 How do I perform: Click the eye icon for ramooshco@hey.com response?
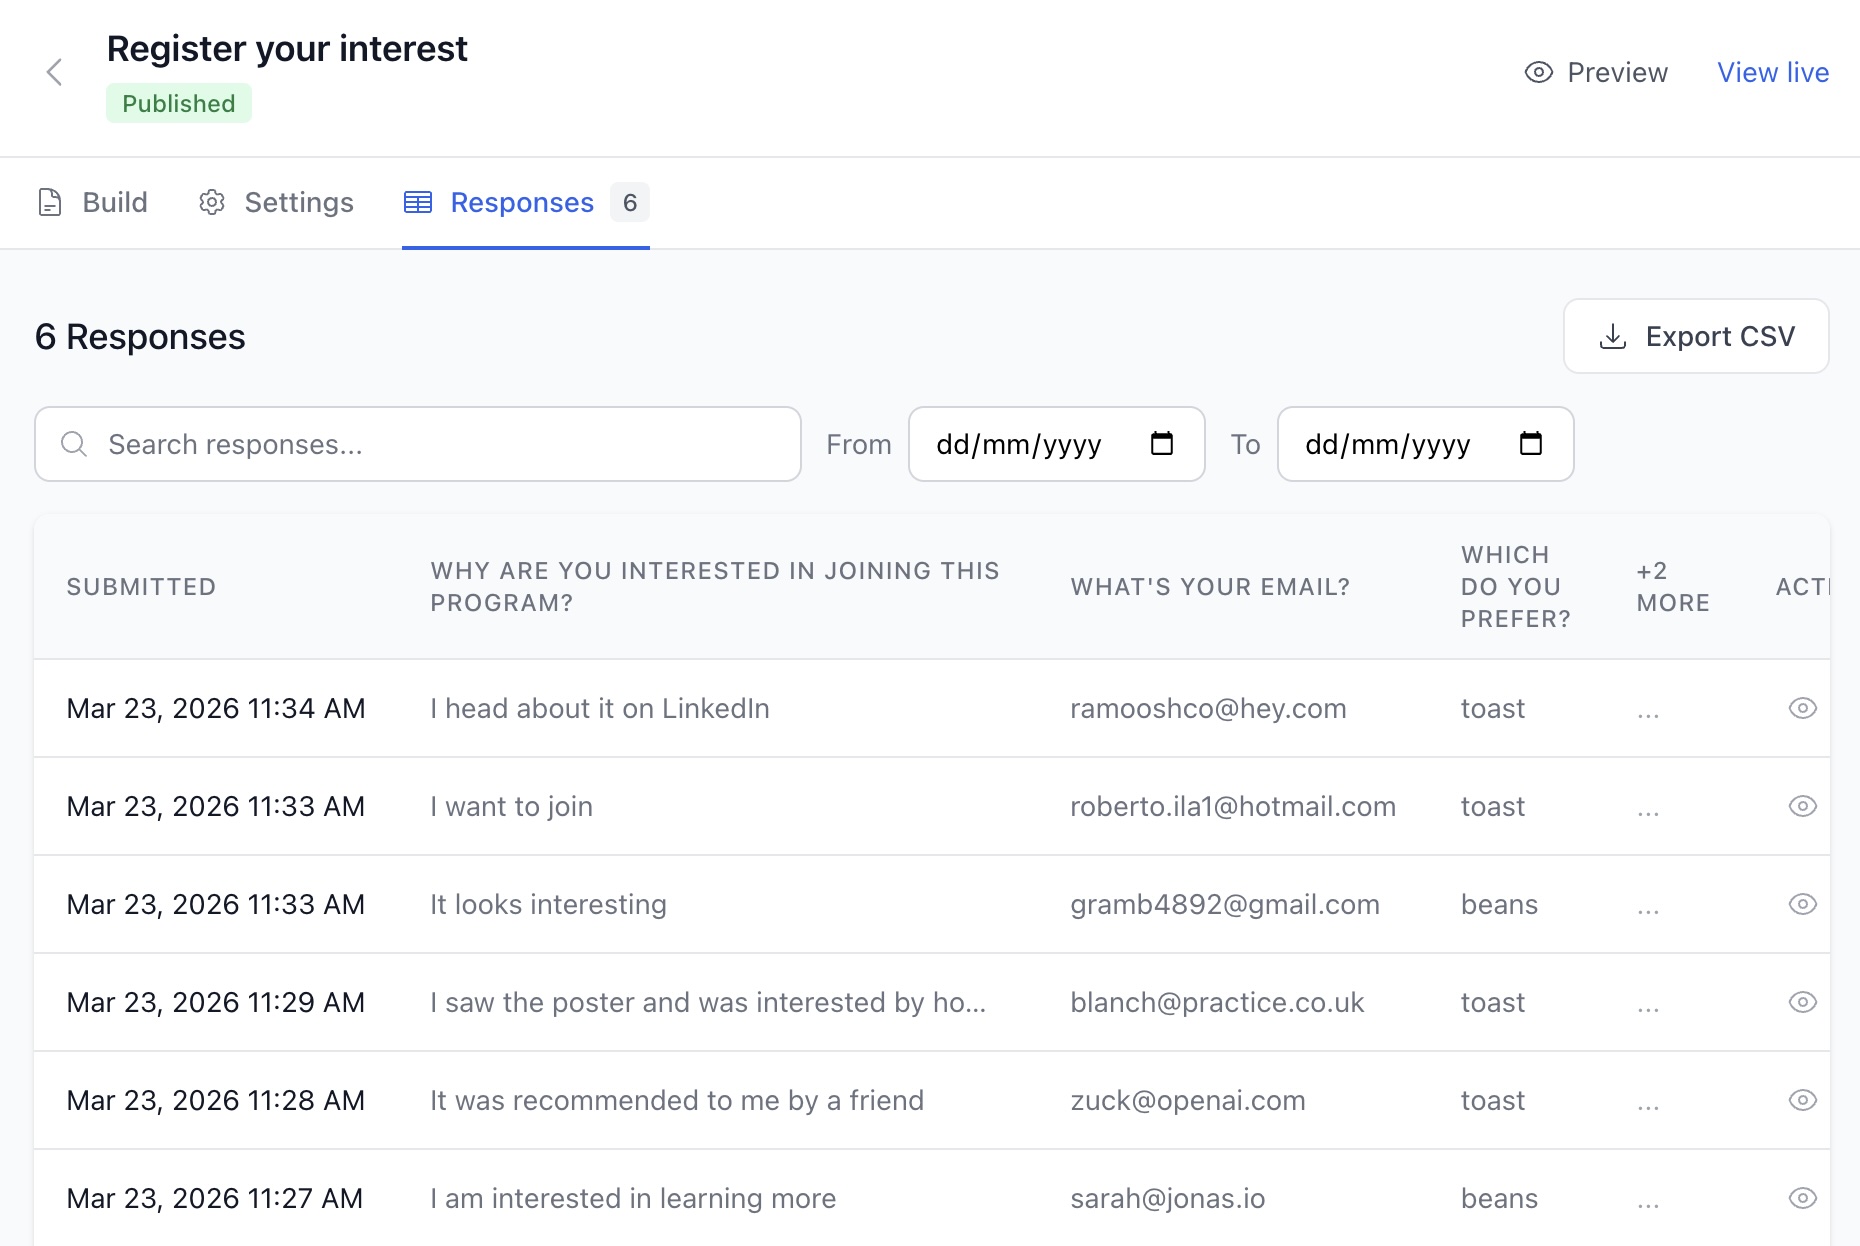tap(1803, 708)
